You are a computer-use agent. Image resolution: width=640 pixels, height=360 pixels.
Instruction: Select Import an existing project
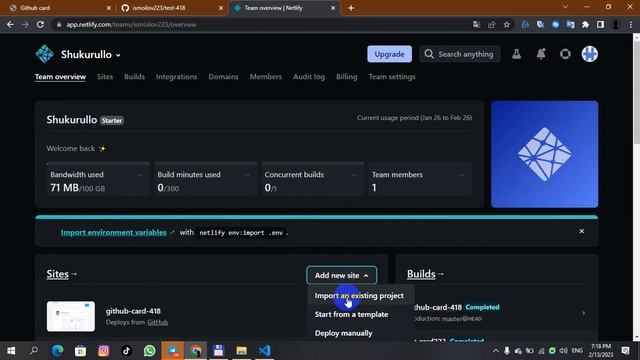(359, 296)
